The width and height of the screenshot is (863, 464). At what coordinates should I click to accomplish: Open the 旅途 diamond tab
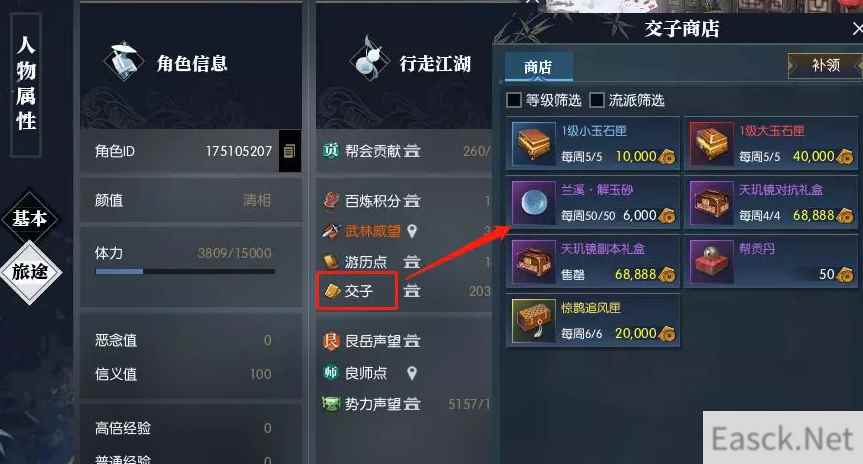pos(30,271)
